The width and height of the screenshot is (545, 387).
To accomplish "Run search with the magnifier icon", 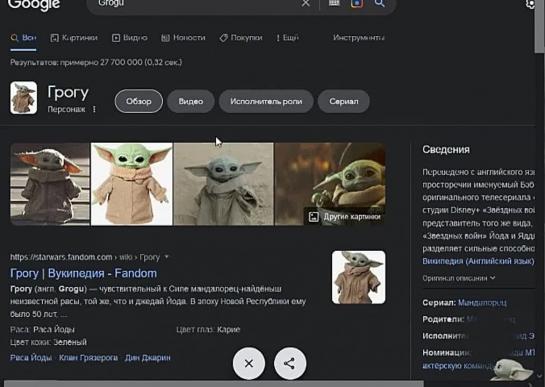I will 380,3.
